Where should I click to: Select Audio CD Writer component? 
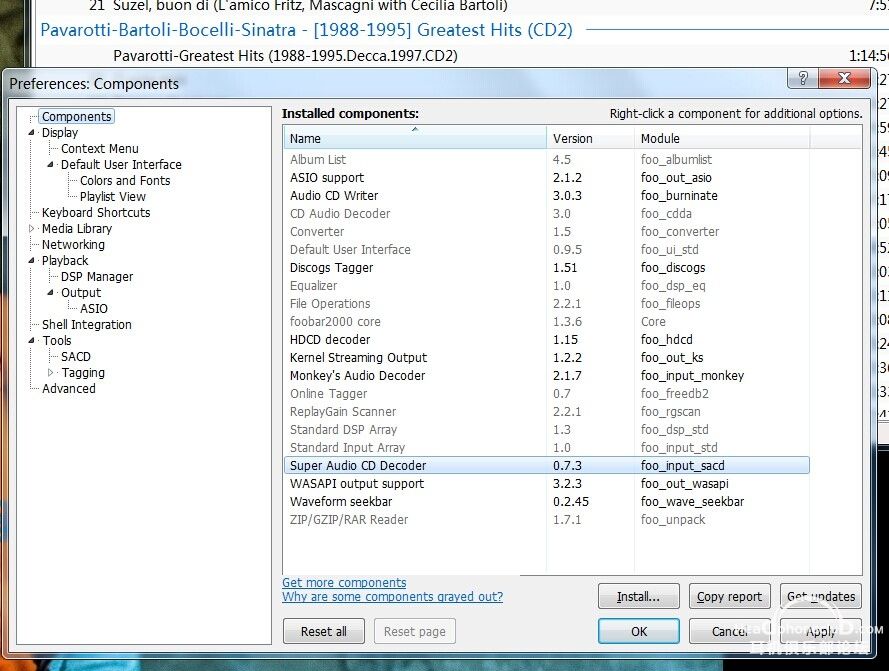tap(547, 196)
